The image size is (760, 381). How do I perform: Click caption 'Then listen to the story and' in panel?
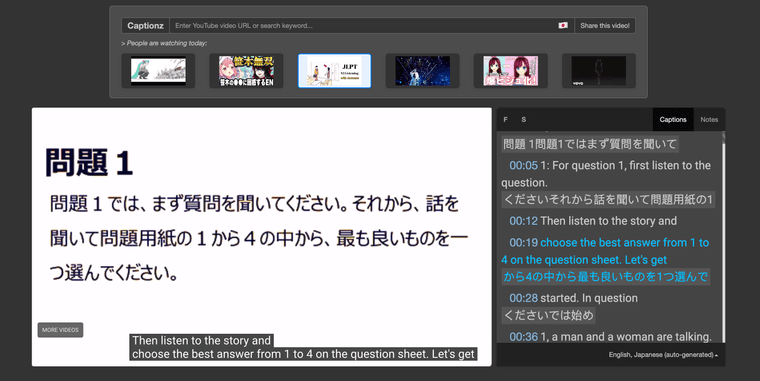[608, 221]
